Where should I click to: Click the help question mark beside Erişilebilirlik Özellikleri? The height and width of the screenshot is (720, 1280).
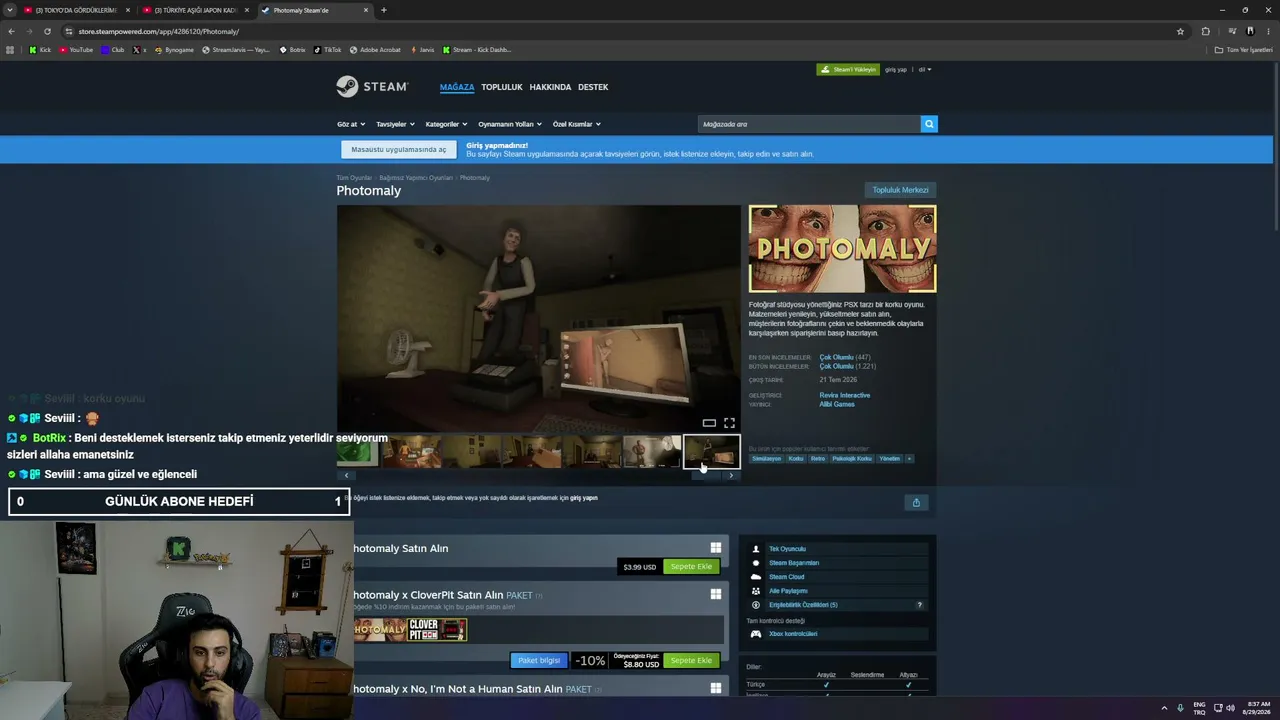point(920,605)
